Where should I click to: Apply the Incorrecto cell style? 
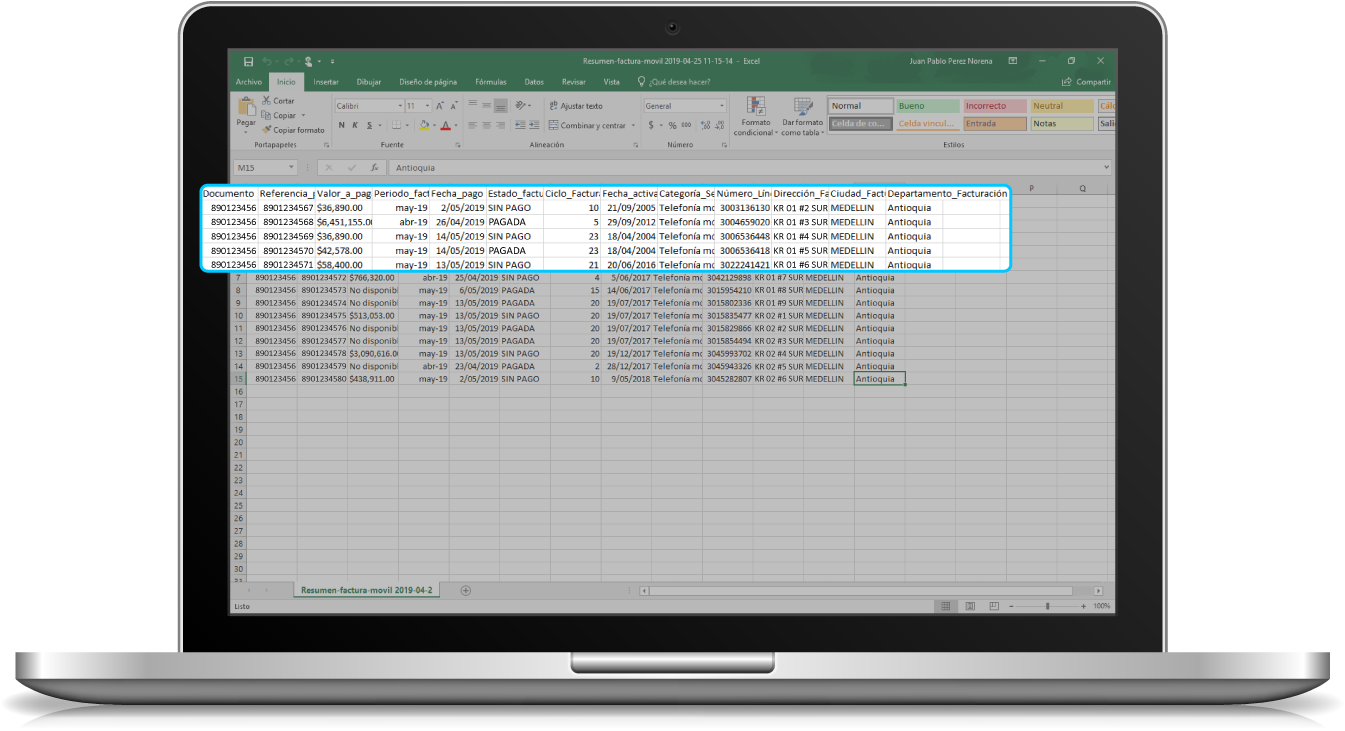[995, 105]
